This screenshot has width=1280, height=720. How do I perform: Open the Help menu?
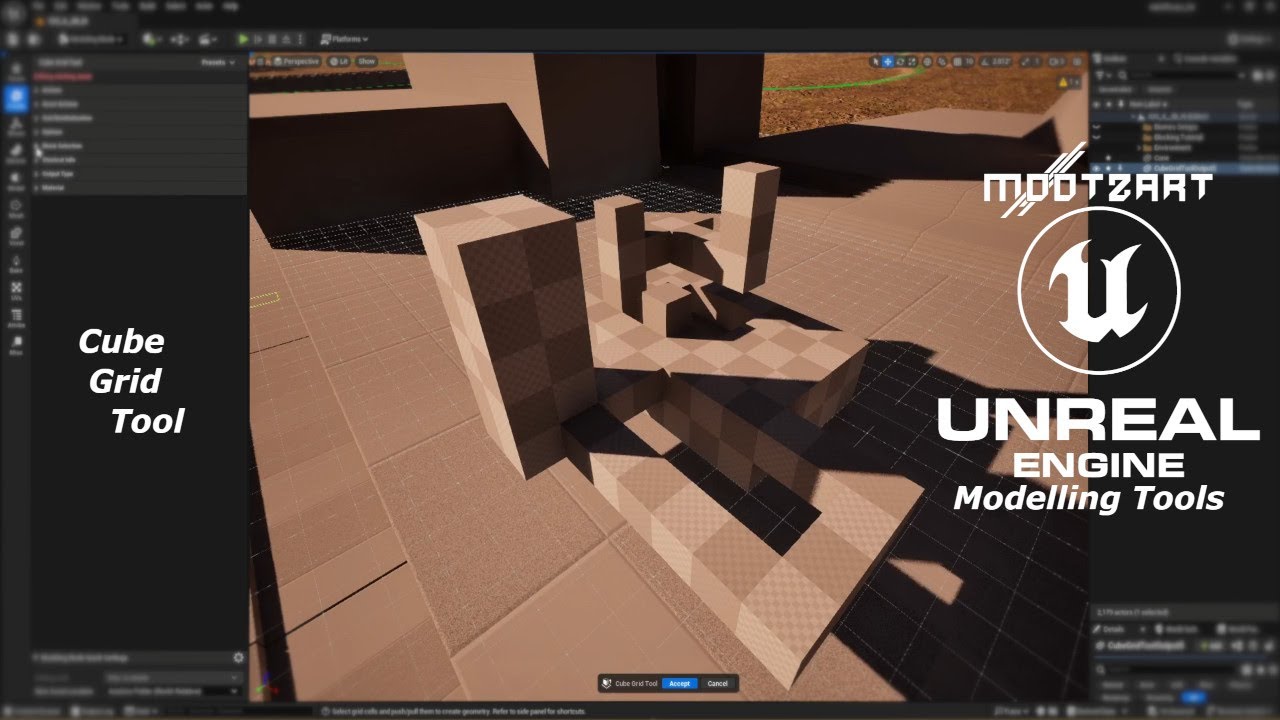pyautogui.click(x=230, y=6)
